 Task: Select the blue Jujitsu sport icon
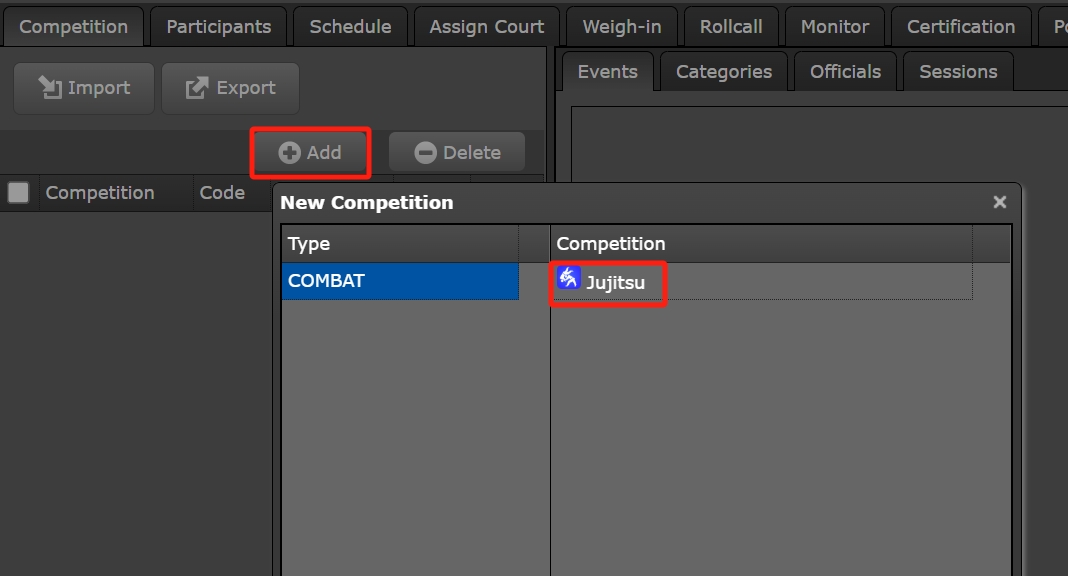pyautogui.click(x=569, y=278)
